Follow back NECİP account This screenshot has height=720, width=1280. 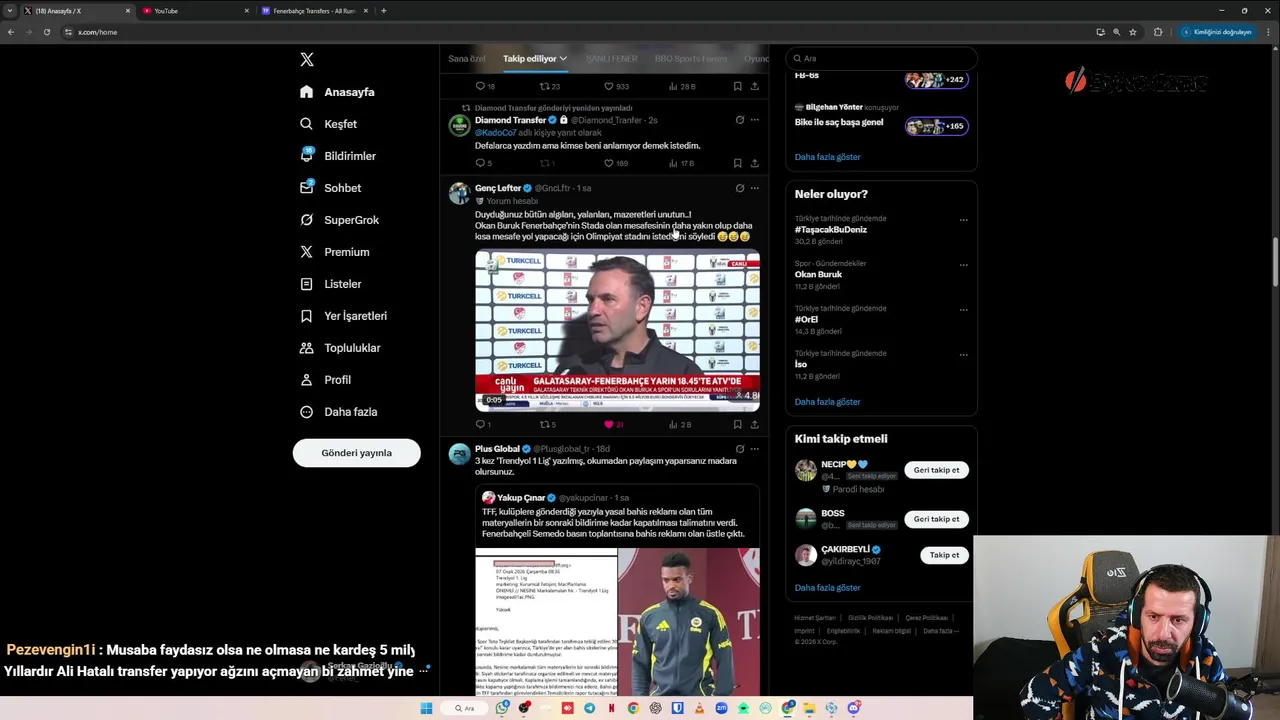pyautogui.click(x=936, y=470)
